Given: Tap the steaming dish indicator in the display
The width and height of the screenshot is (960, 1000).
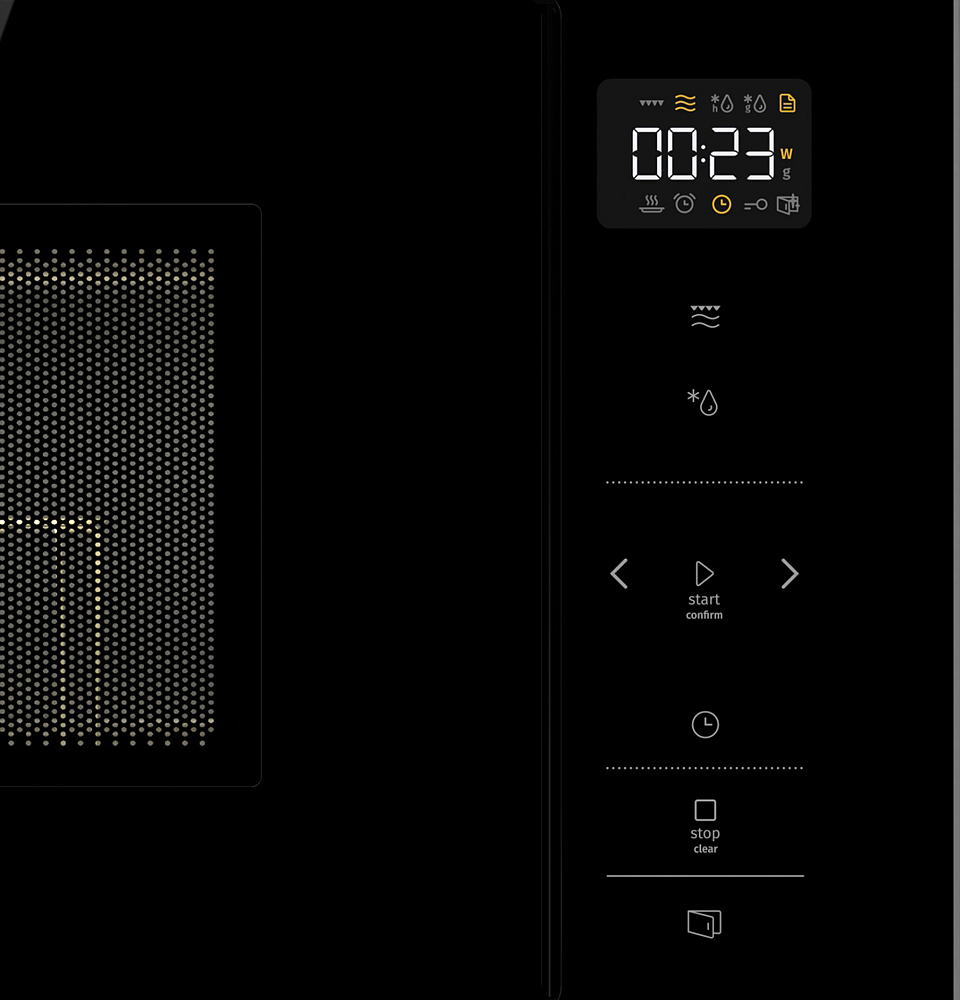Looking at the screenshot, I should (651, 205).
